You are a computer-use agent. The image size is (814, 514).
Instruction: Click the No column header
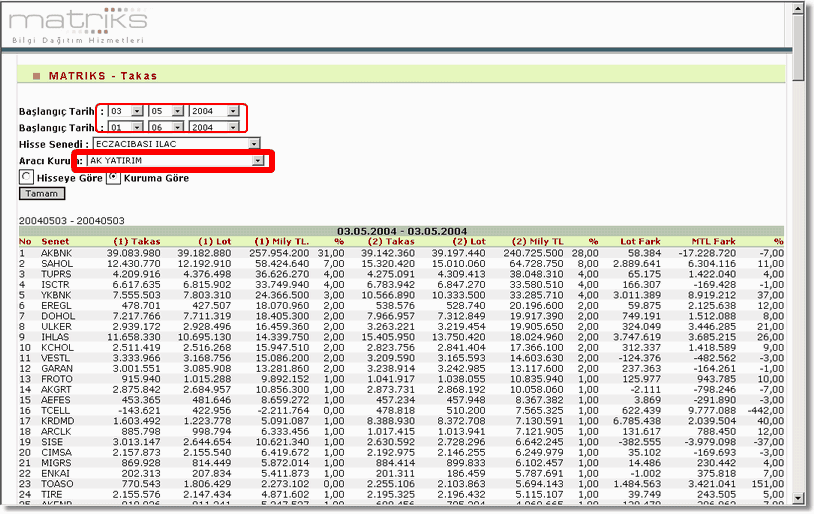pos(25,241)
